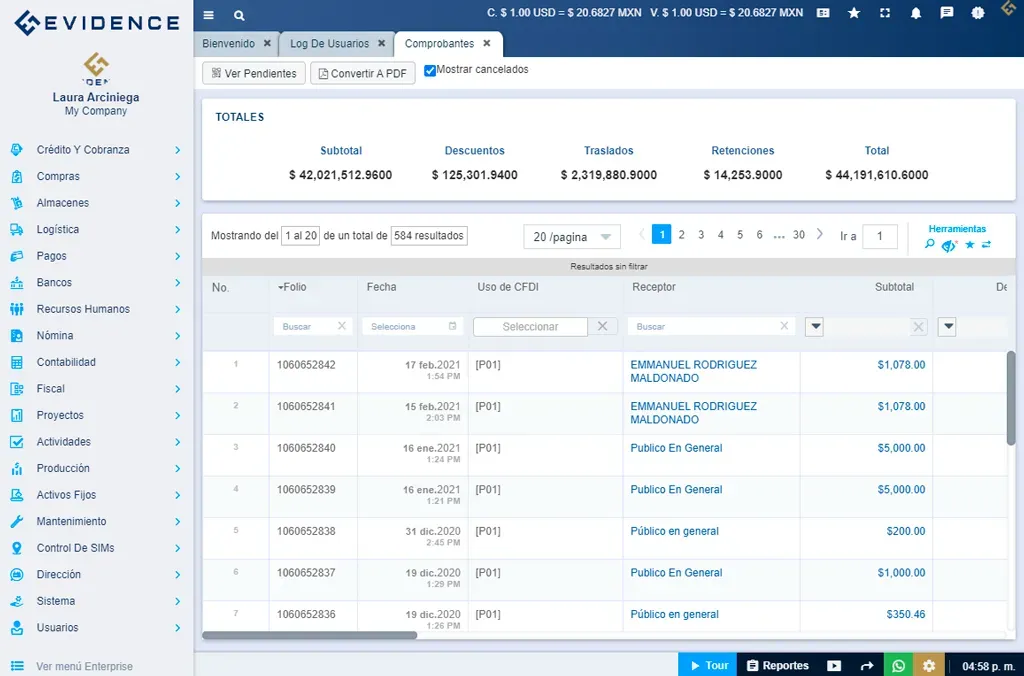Click the Convertir A PDF button
Screen dimensions: 1024x676
[x=362, y=73]
